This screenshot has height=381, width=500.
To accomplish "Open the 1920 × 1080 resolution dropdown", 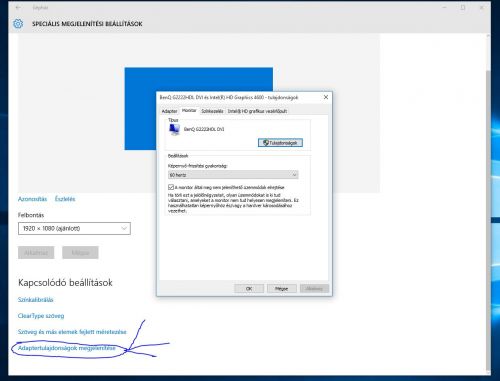I will coord(74,229).
